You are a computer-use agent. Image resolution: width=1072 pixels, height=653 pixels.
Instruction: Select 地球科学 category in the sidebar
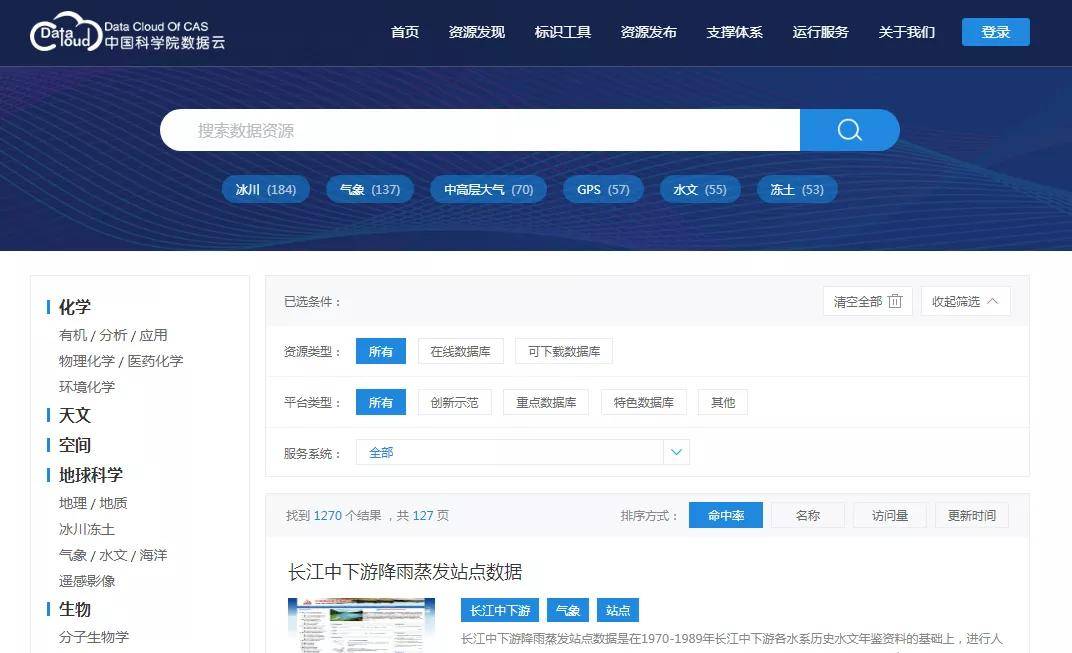click(91, 475)
